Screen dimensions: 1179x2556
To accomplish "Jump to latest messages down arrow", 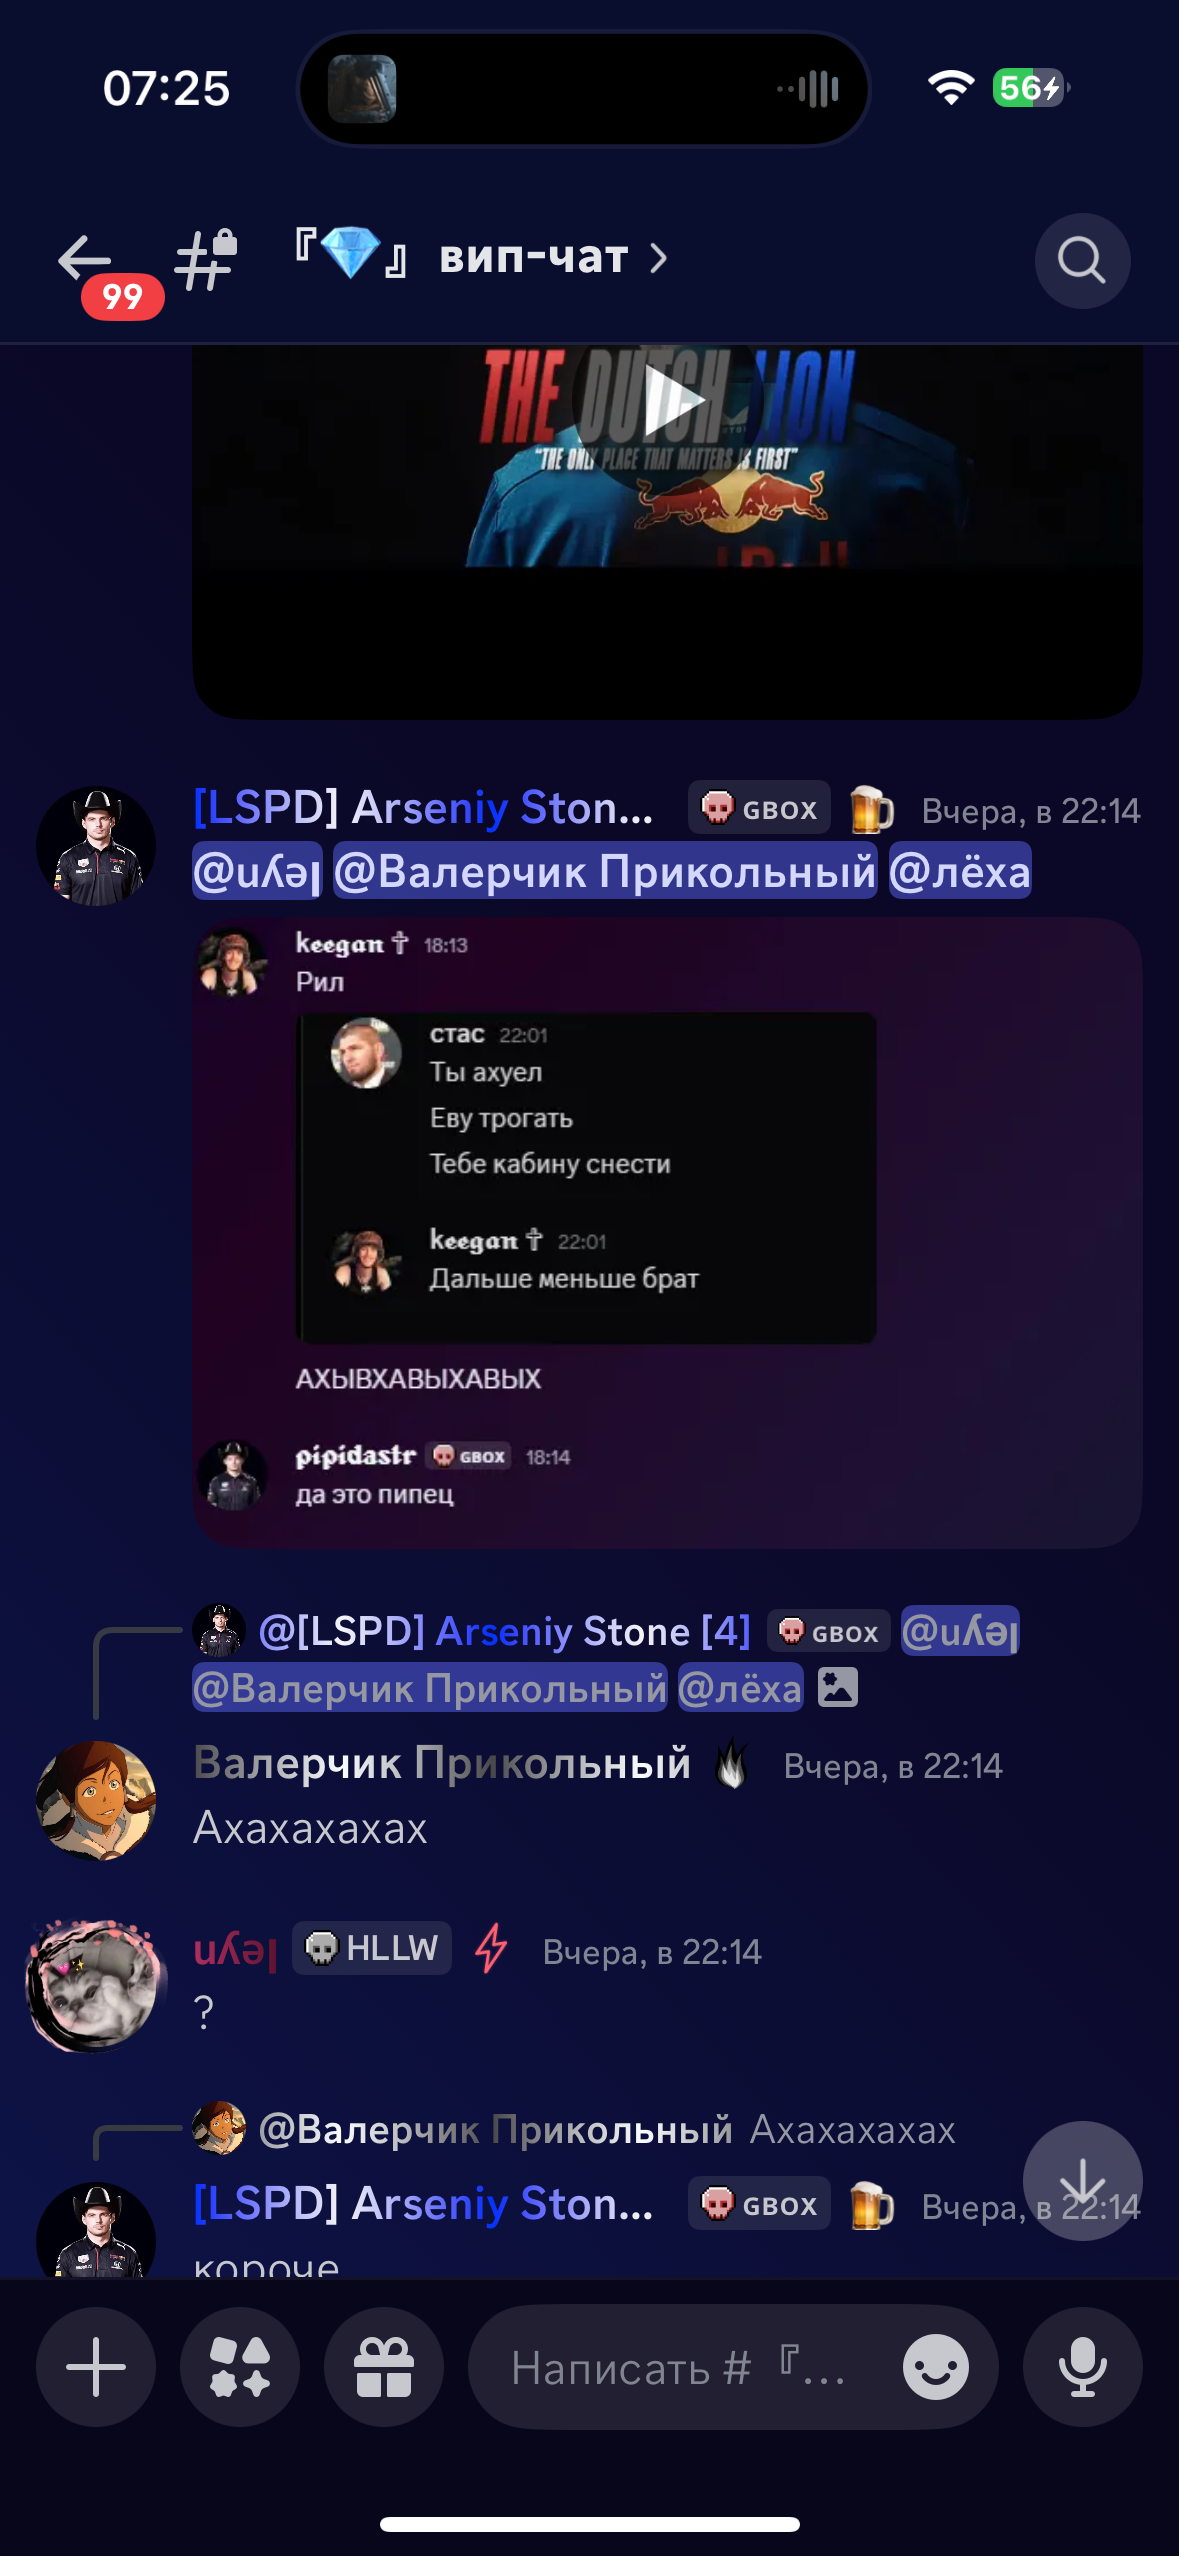I will point(1083,2181).
